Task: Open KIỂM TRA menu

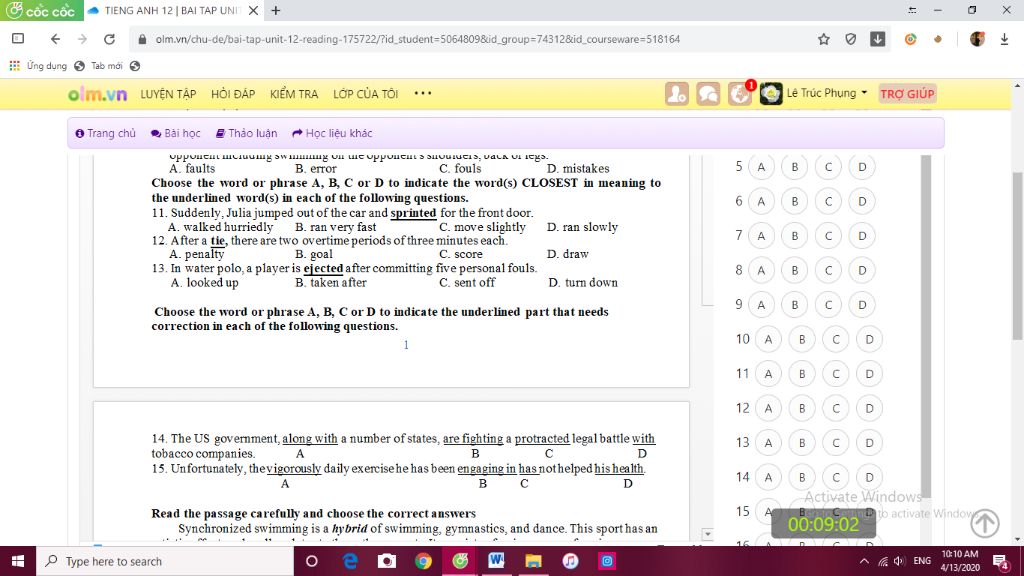Action: [294, 94]
